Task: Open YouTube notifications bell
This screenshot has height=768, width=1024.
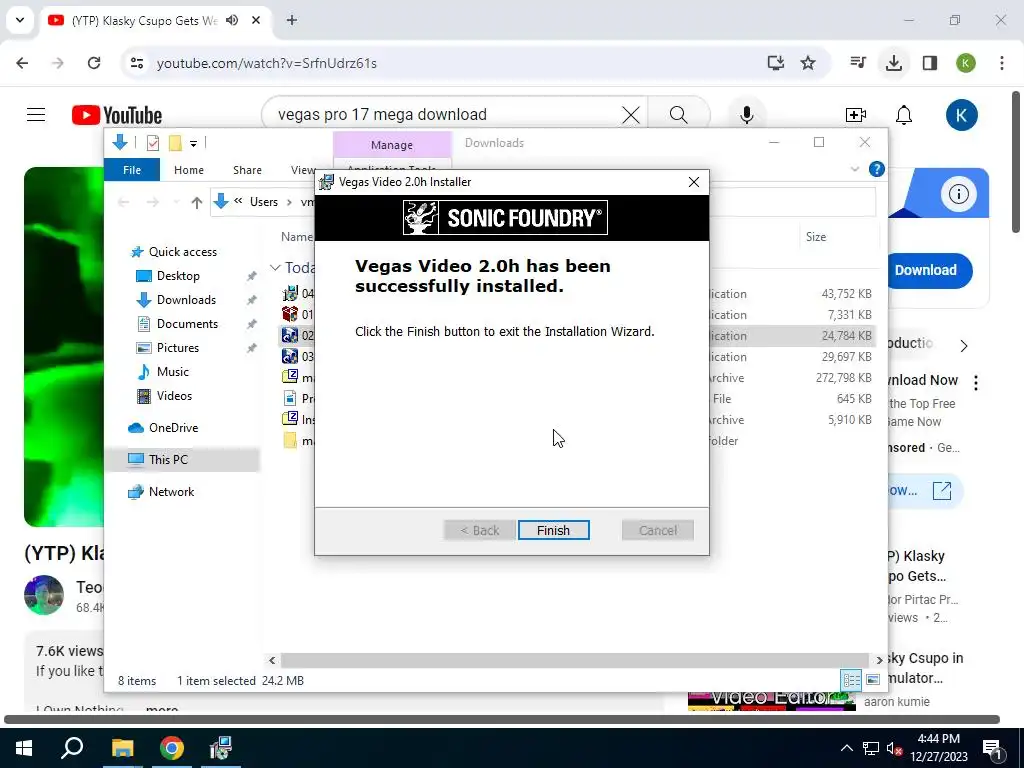Action: [x=904, y=115]
